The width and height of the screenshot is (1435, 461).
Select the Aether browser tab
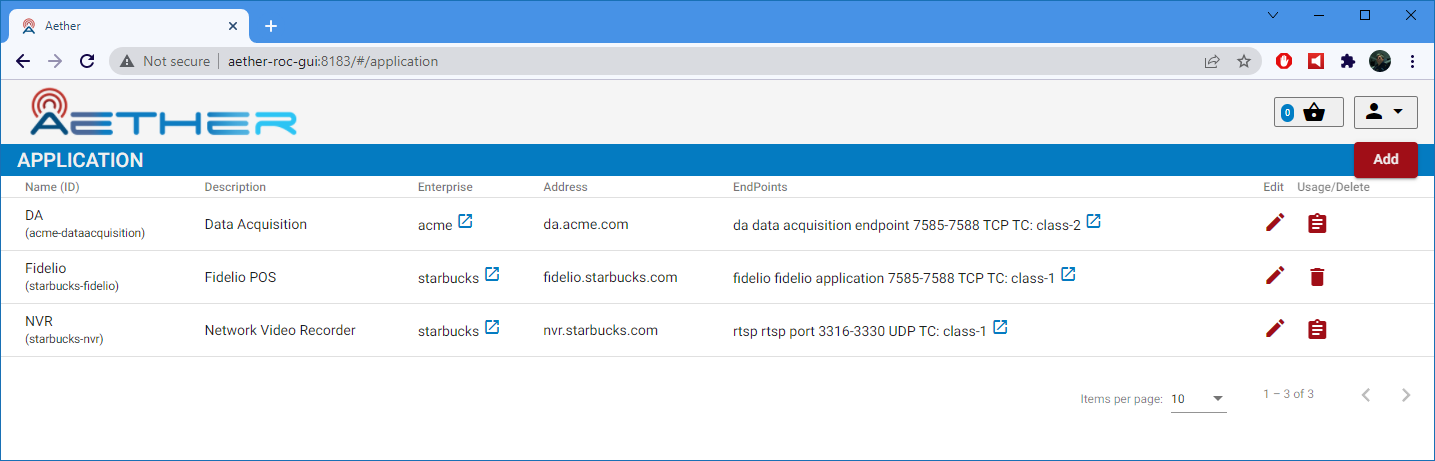(125, 26)
